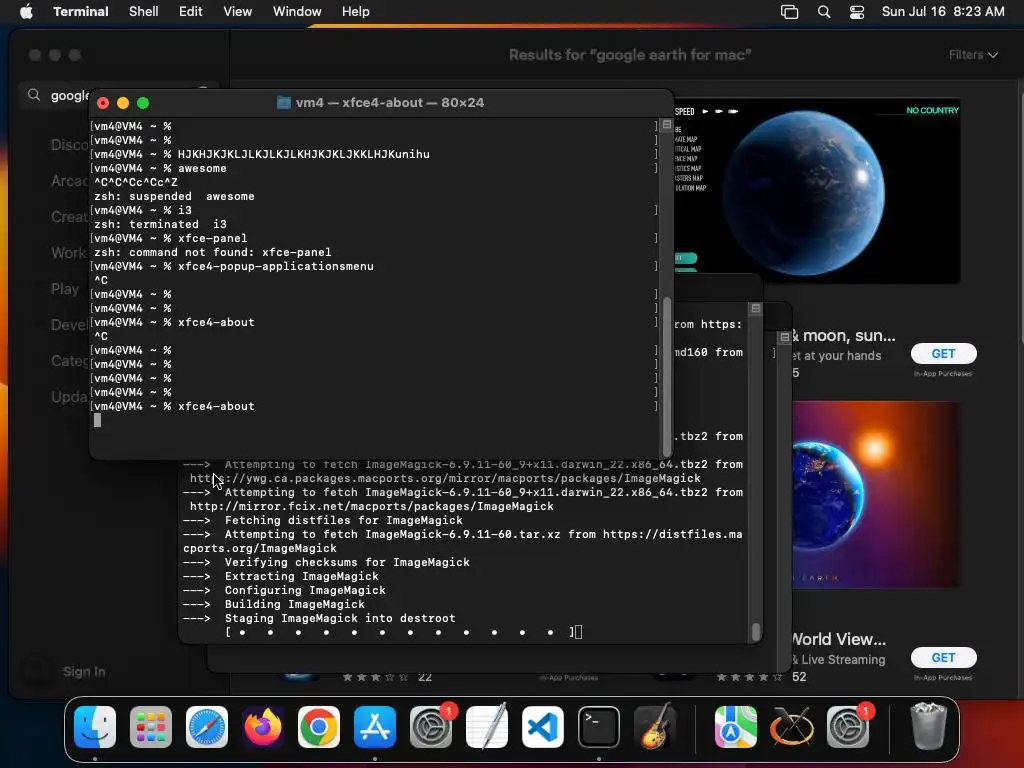Open System Settings with badge in Dock
This screenshot has height=768, width=1024.
click(431, 726)
